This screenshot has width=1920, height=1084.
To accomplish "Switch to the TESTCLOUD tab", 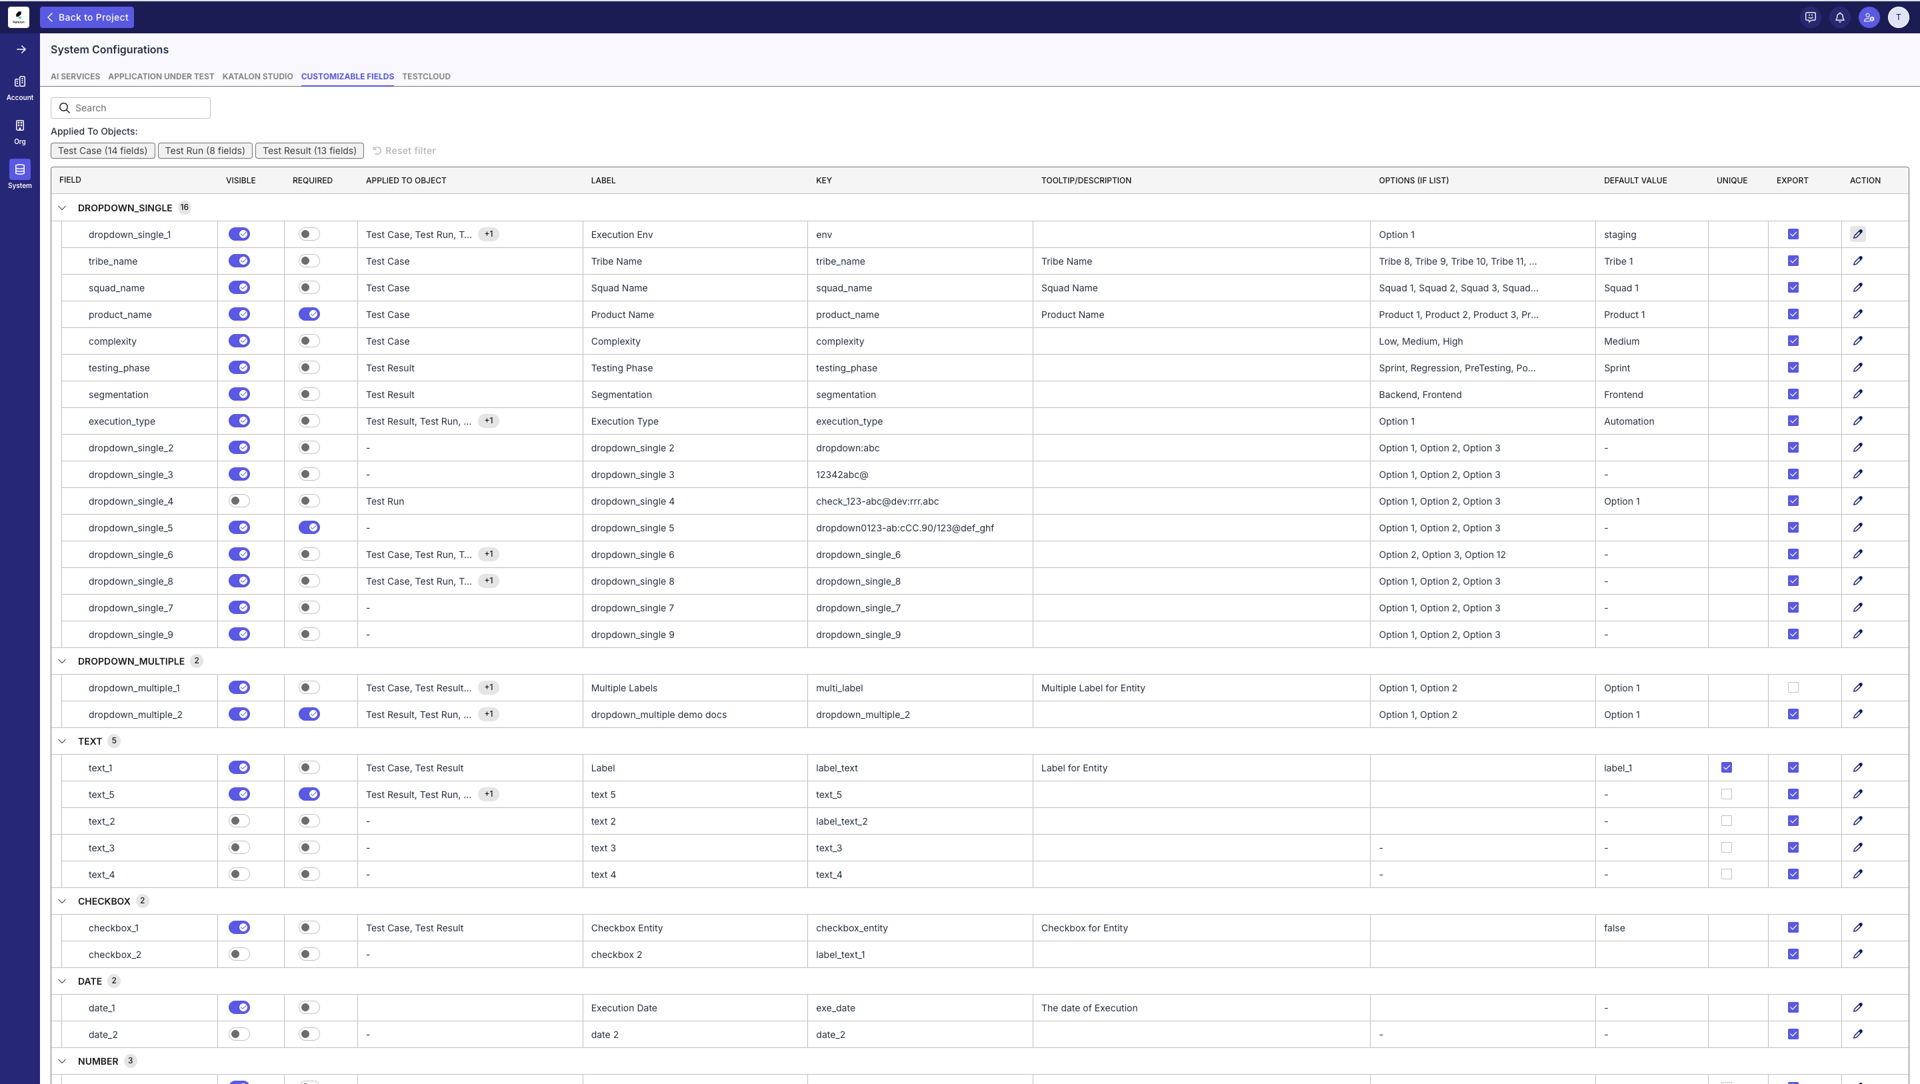I will point(426,76).
